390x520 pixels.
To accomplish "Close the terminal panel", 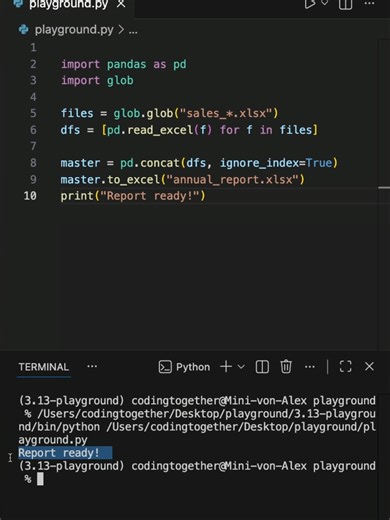I will 369,366.
